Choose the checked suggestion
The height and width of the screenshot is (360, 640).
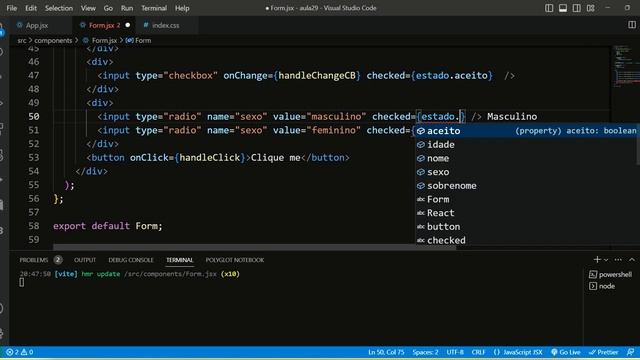coord(527,240)
